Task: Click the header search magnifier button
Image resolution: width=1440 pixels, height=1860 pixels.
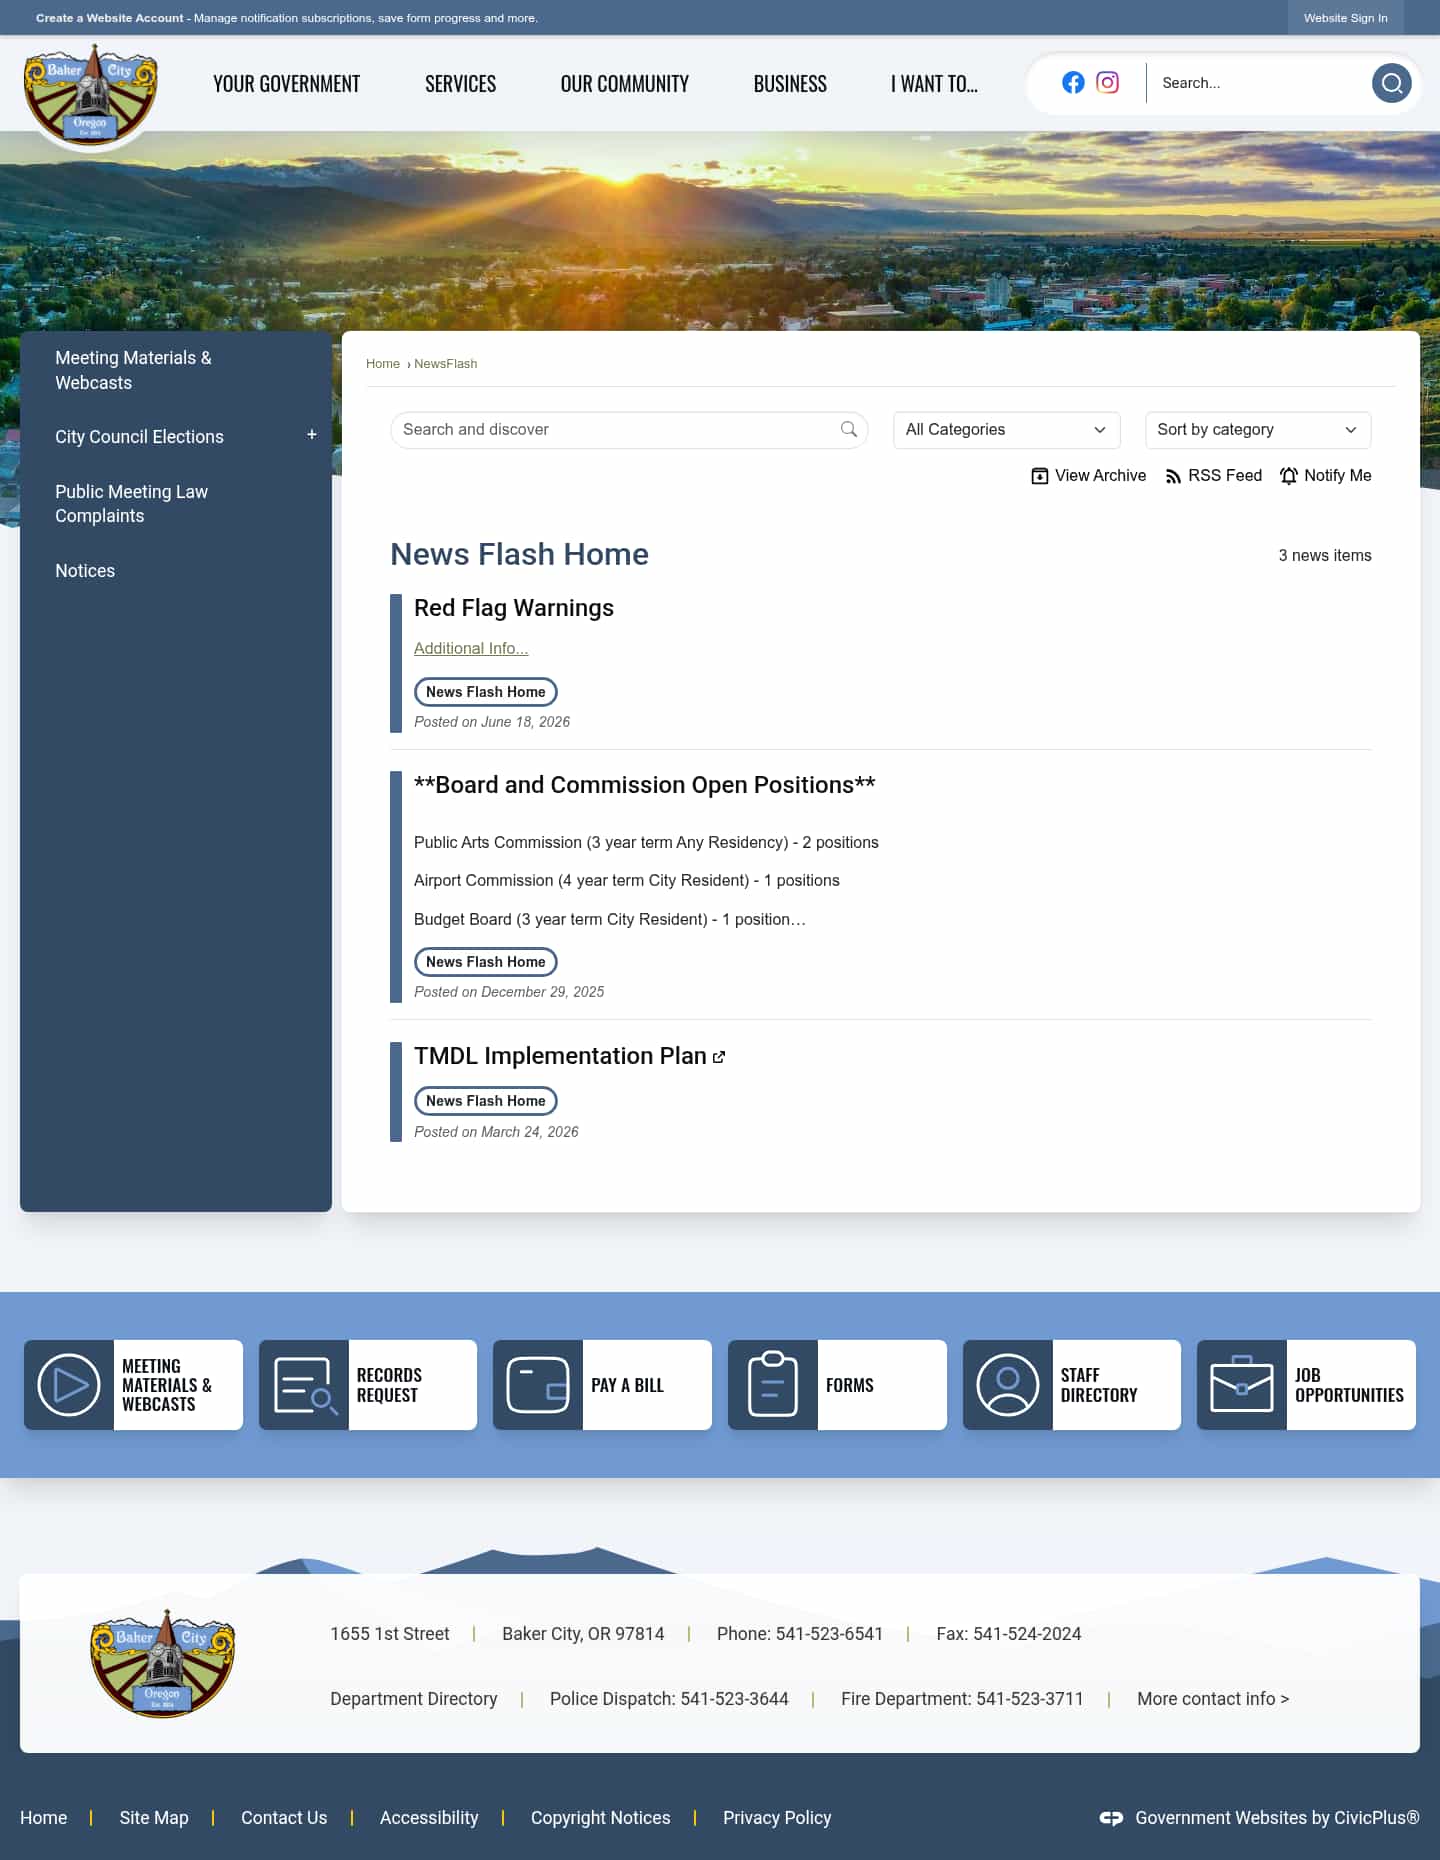Action: [1391, 83]
